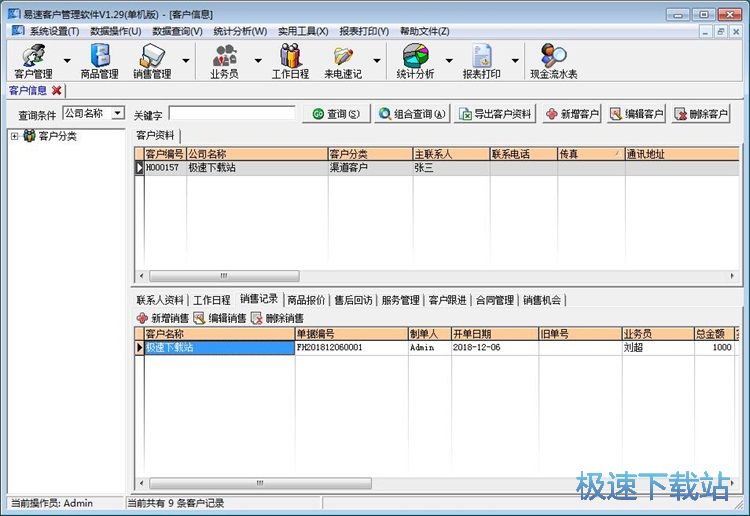Click the 查询(S) button
This screenshot has height=516, width=750.
pos(336,114)
